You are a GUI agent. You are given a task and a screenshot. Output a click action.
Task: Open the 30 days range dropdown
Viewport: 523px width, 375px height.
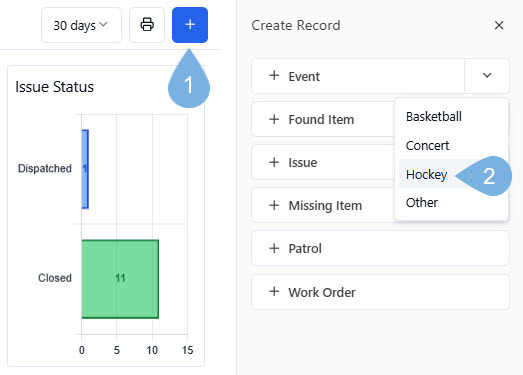81,25
